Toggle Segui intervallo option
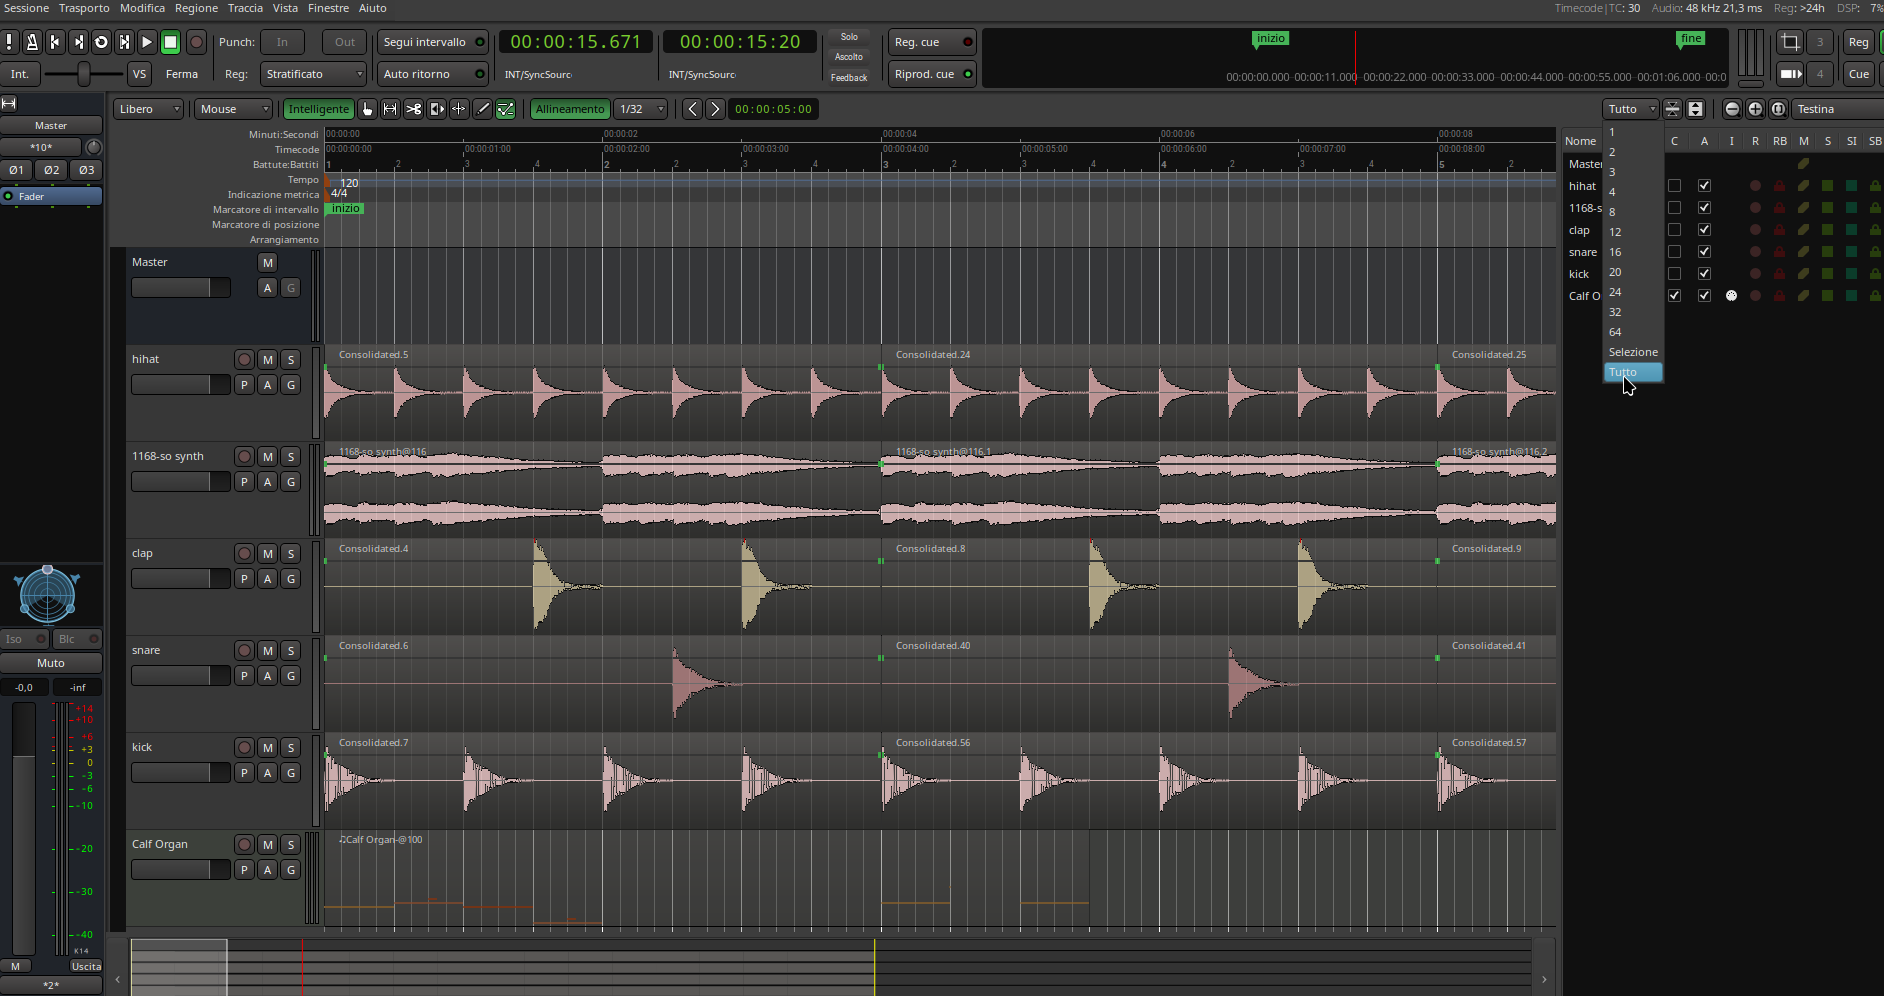The width and height of the screenshot is (1884, 996). point(432,42)
